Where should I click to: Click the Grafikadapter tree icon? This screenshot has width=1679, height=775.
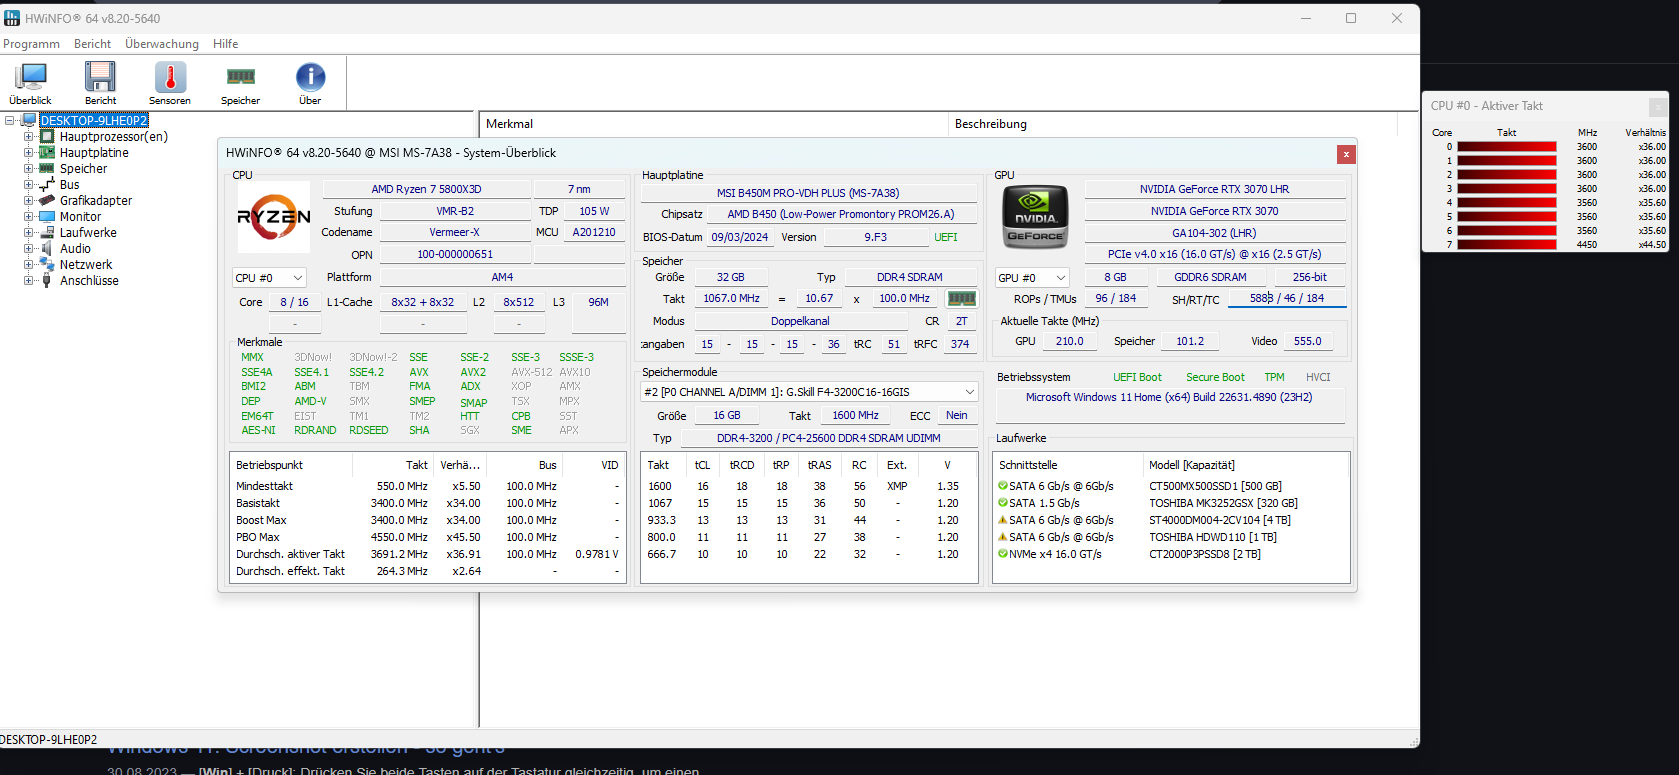[46, 201]
